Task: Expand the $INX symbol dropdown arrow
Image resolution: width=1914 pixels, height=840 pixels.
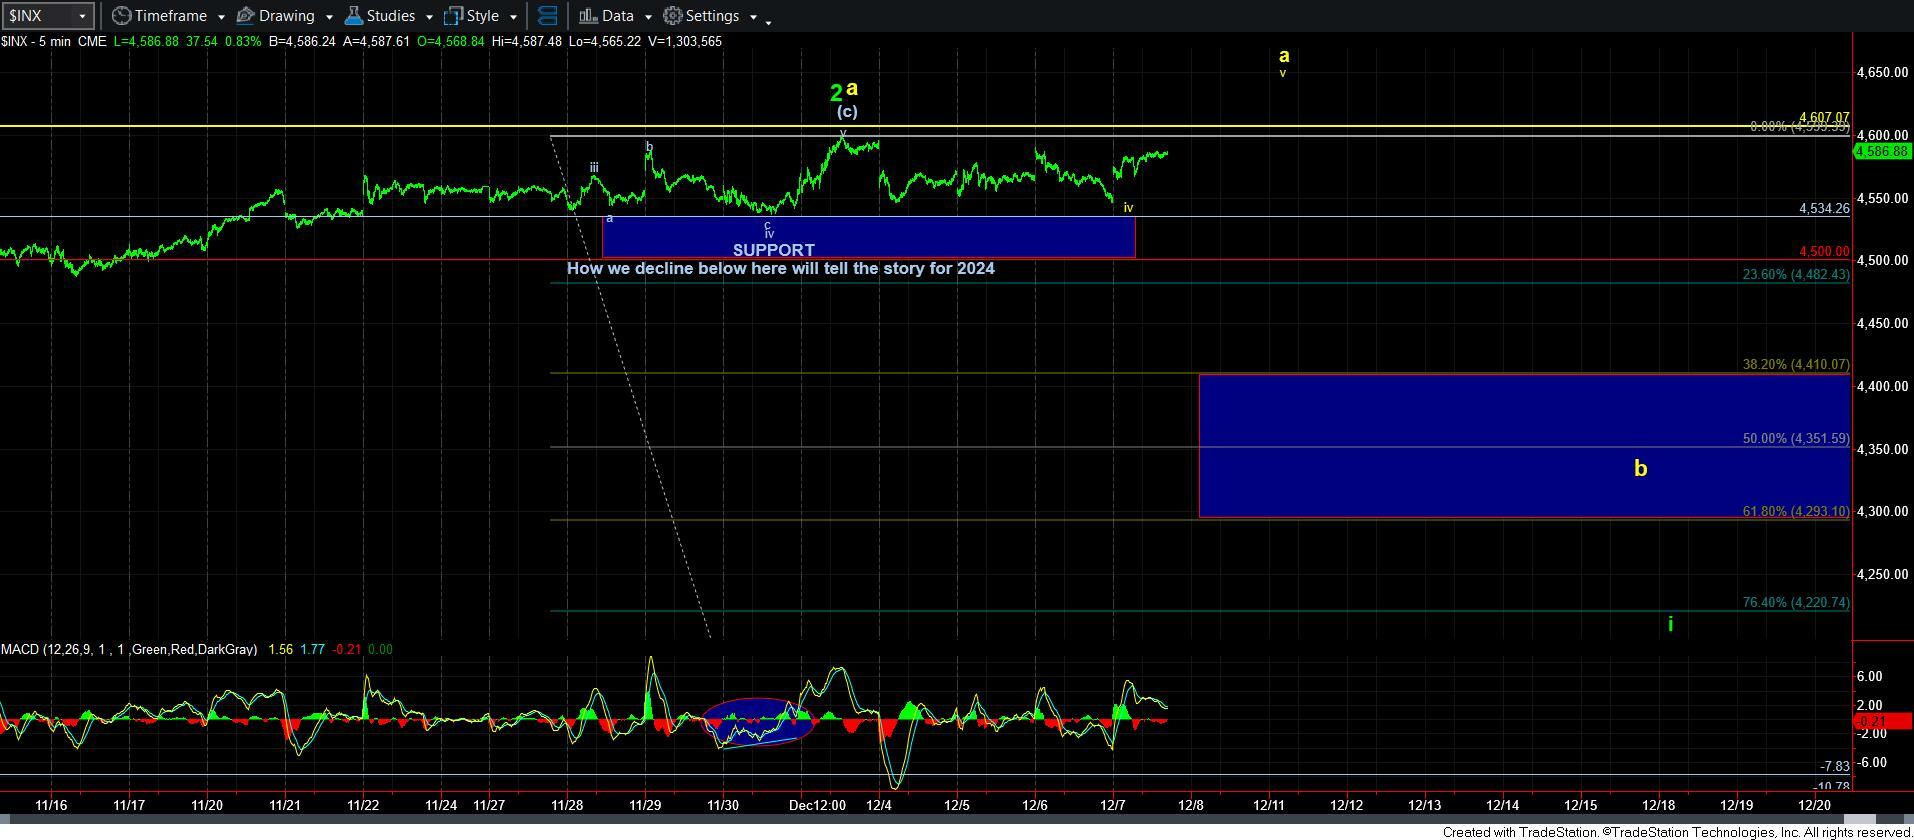Action: pyautogui.click(x=82, y=16)
